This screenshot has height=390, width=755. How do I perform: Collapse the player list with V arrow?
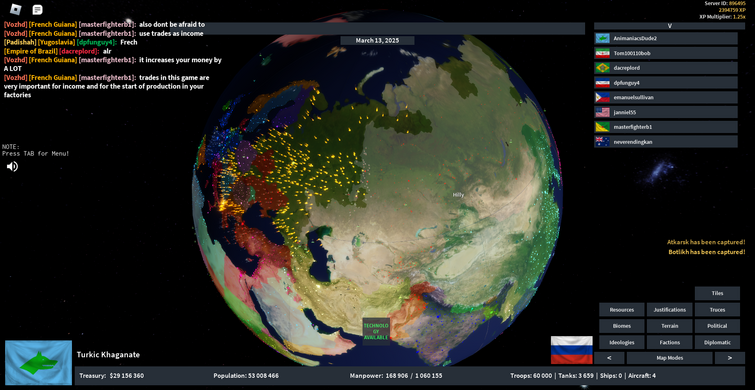pos(669,26)
